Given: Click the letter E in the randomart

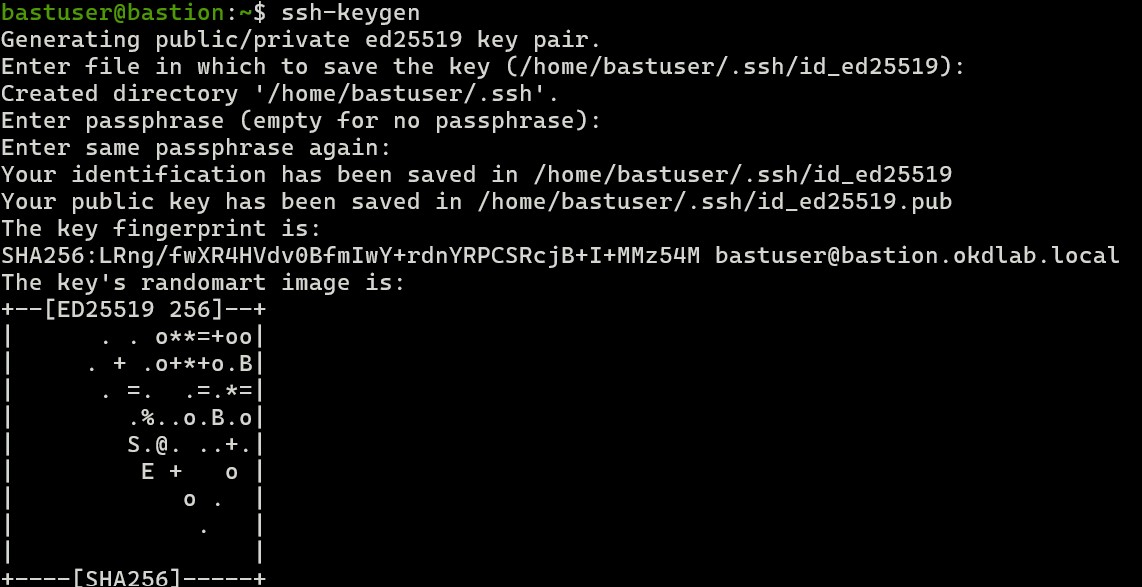Looking at the screenshot, I should coord(148,471).
